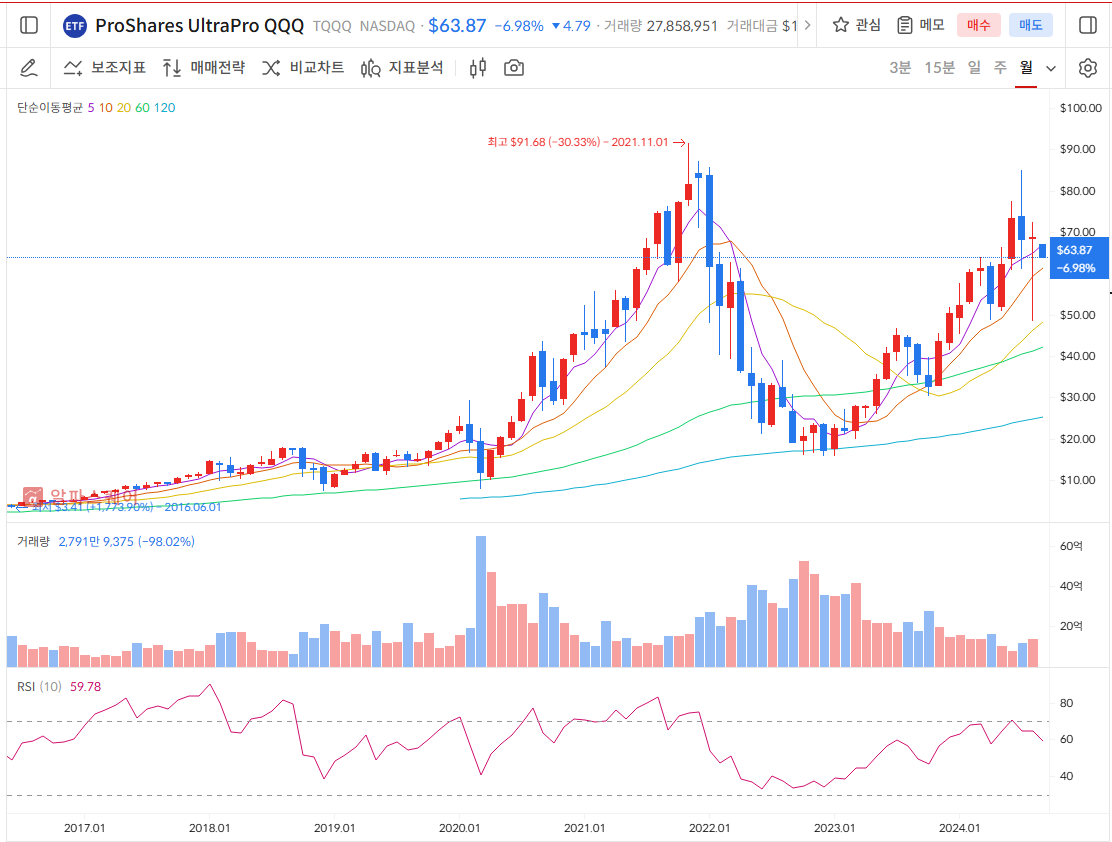Open 지표분석 indicator analysis

pyautogui.click(x=402, y=68)
